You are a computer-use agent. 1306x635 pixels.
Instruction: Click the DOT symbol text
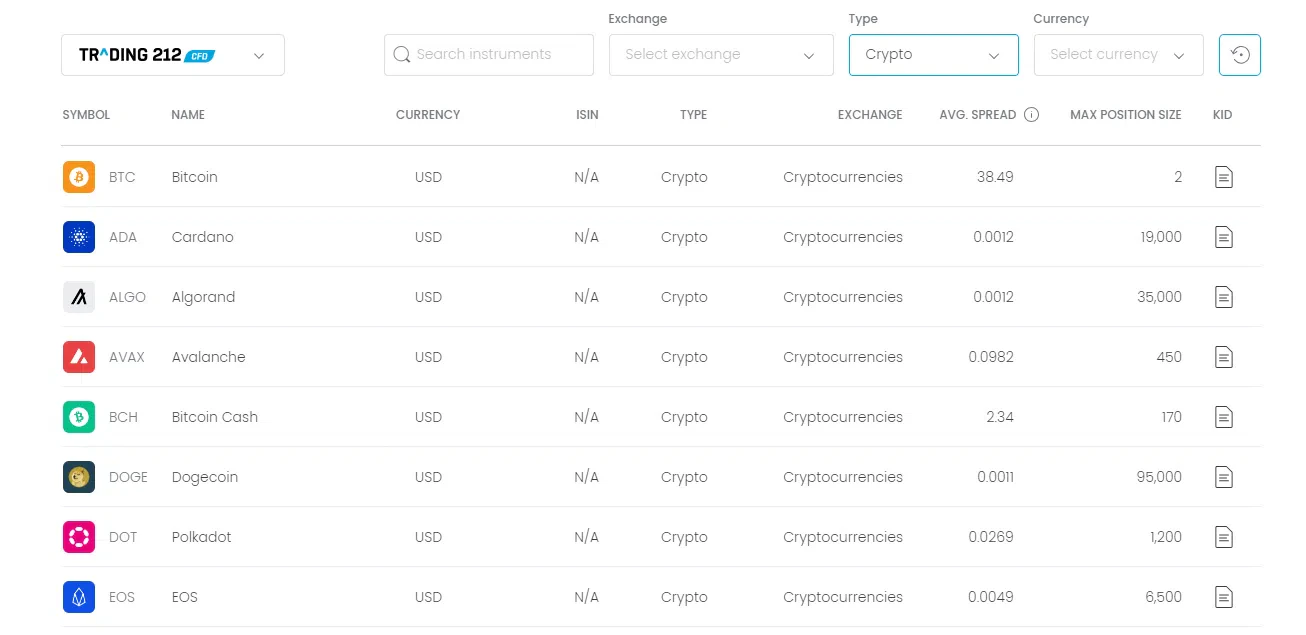123,537
